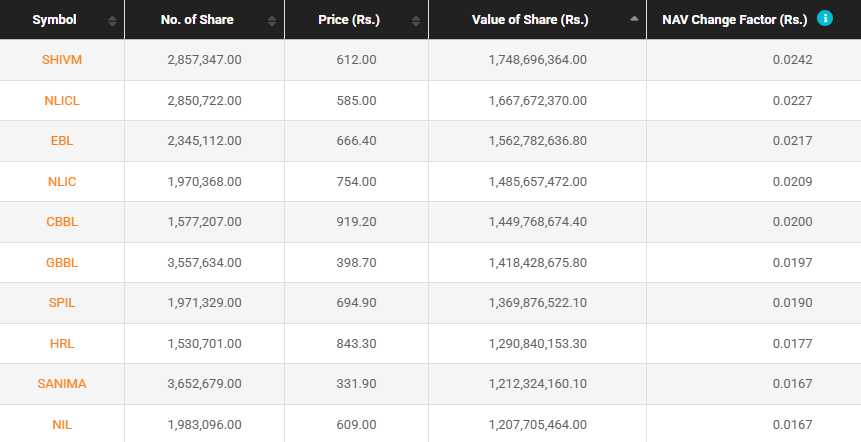Viewport: 861px width, 442px height.
Task: Open the SHIVM stock link
Action: pyautogui.click(x=62, y=60)
